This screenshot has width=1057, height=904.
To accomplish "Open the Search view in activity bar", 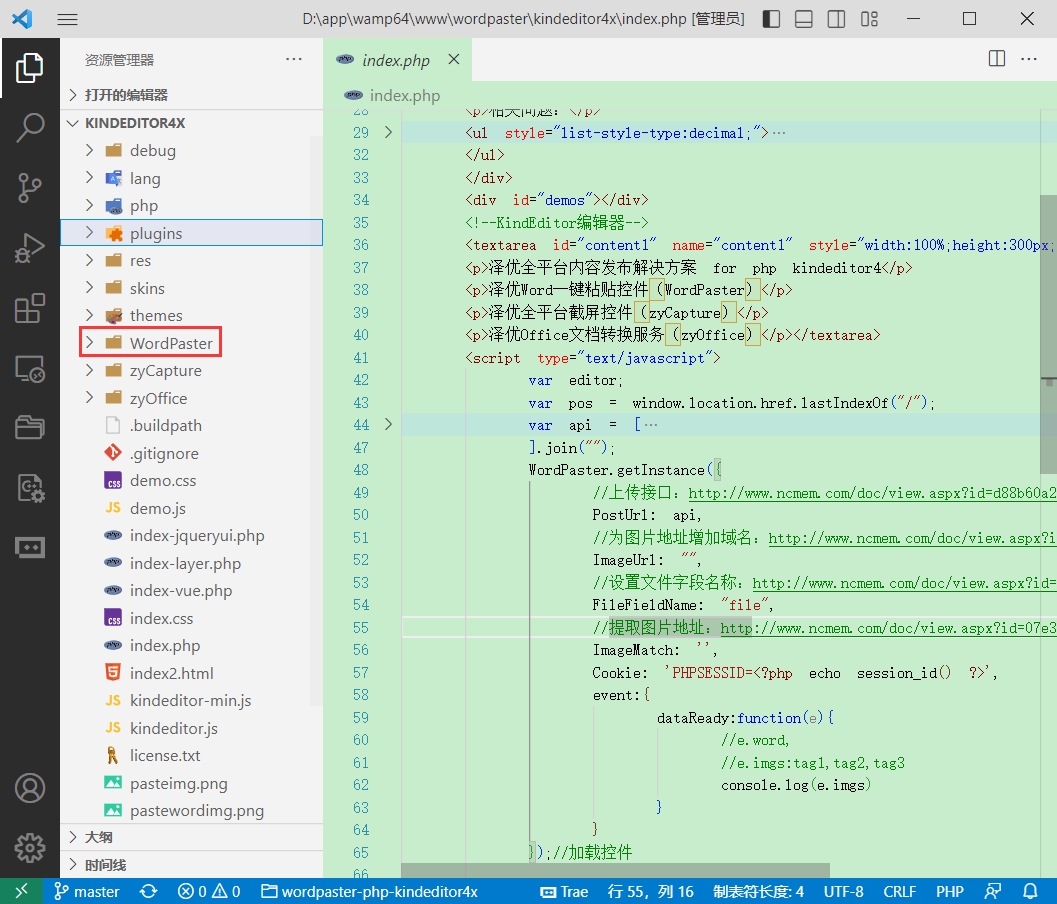I will 30,127.
